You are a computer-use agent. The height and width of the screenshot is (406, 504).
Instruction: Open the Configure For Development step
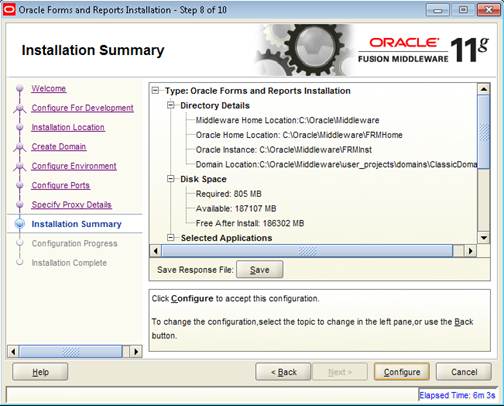click(82, 108)
